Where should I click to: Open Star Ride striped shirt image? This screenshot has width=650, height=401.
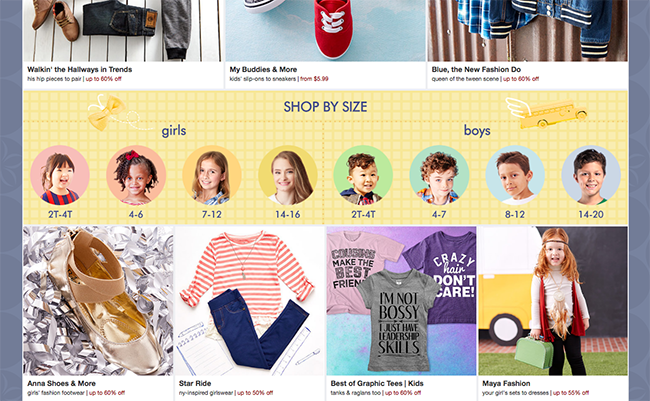[250, 301]
